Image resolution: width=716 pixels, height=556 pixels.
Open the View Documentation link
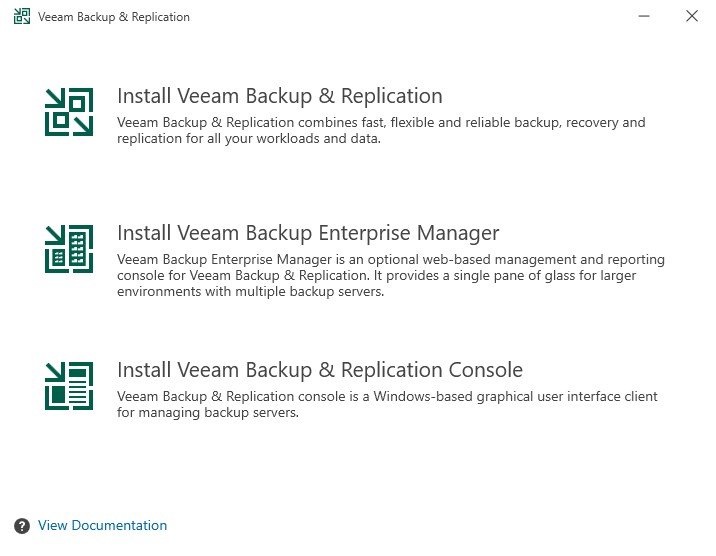(102, 526)
